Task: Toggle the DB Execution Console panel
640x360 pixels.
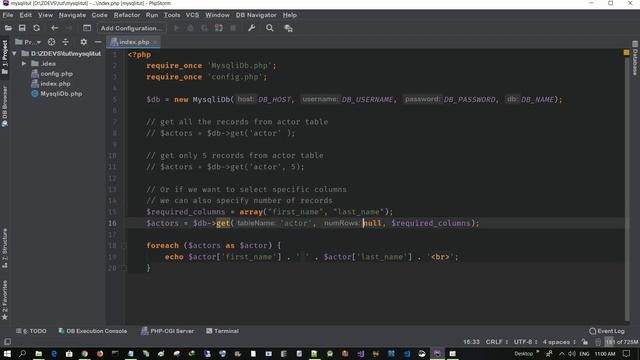Action: 92,331
